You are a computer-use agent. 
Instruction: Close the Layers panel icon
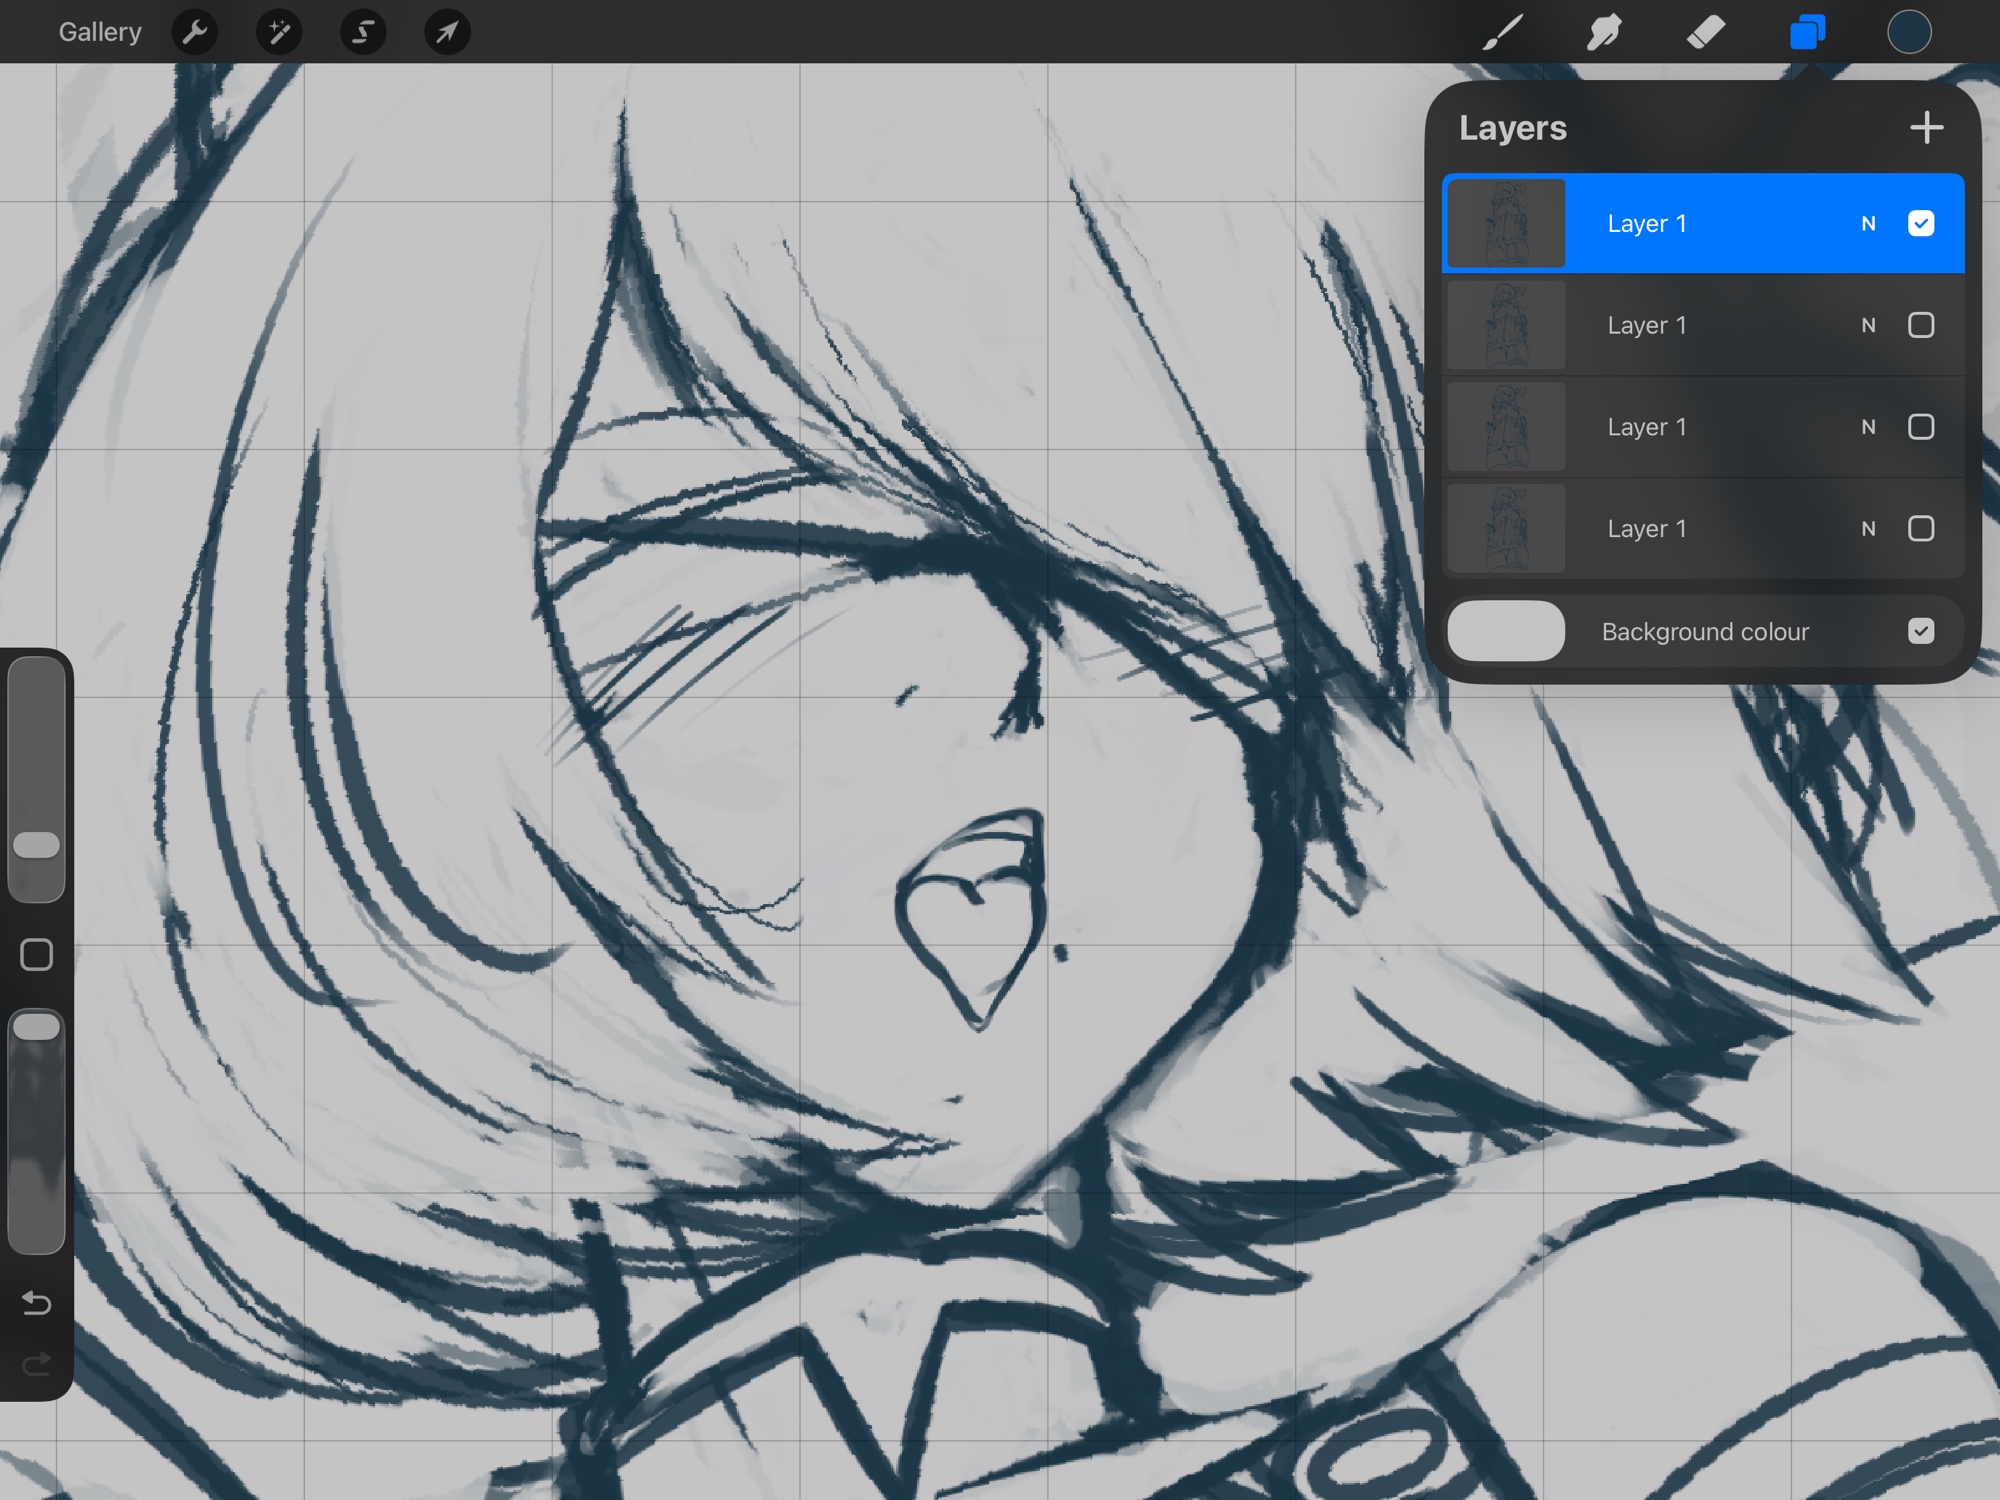pyautogui.click(x=1808, y=32)
